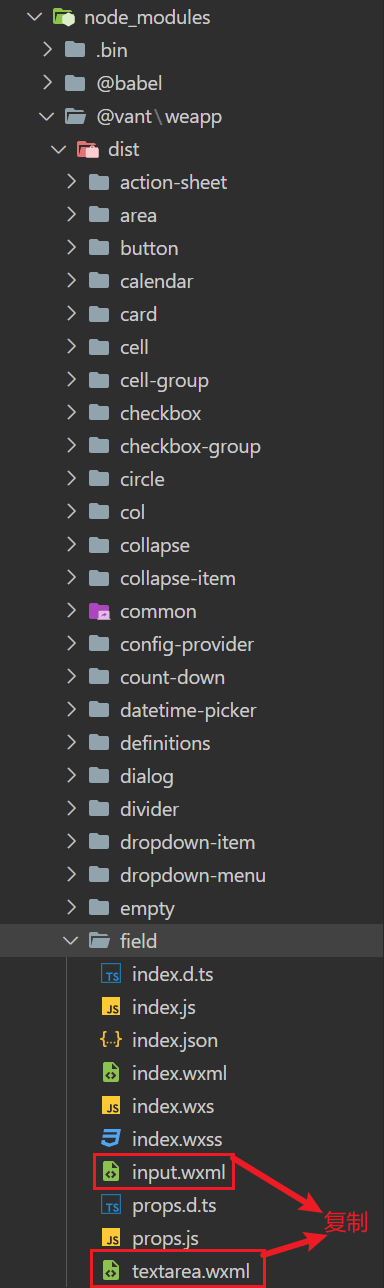Click the TypeScript icon of index.d.ts
The height and width of the screenshot is (1288, 384).
point(111,974)
